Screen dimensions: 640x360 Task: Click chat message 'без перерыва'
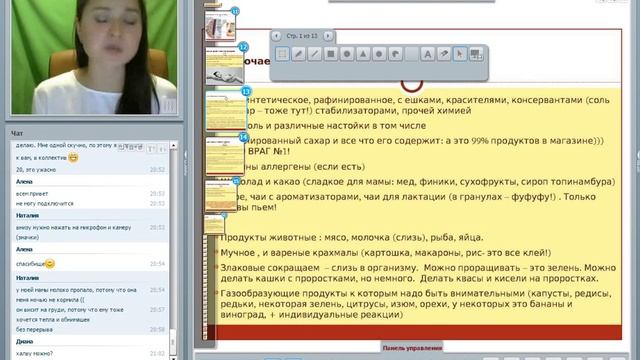(x=34, y=329)
